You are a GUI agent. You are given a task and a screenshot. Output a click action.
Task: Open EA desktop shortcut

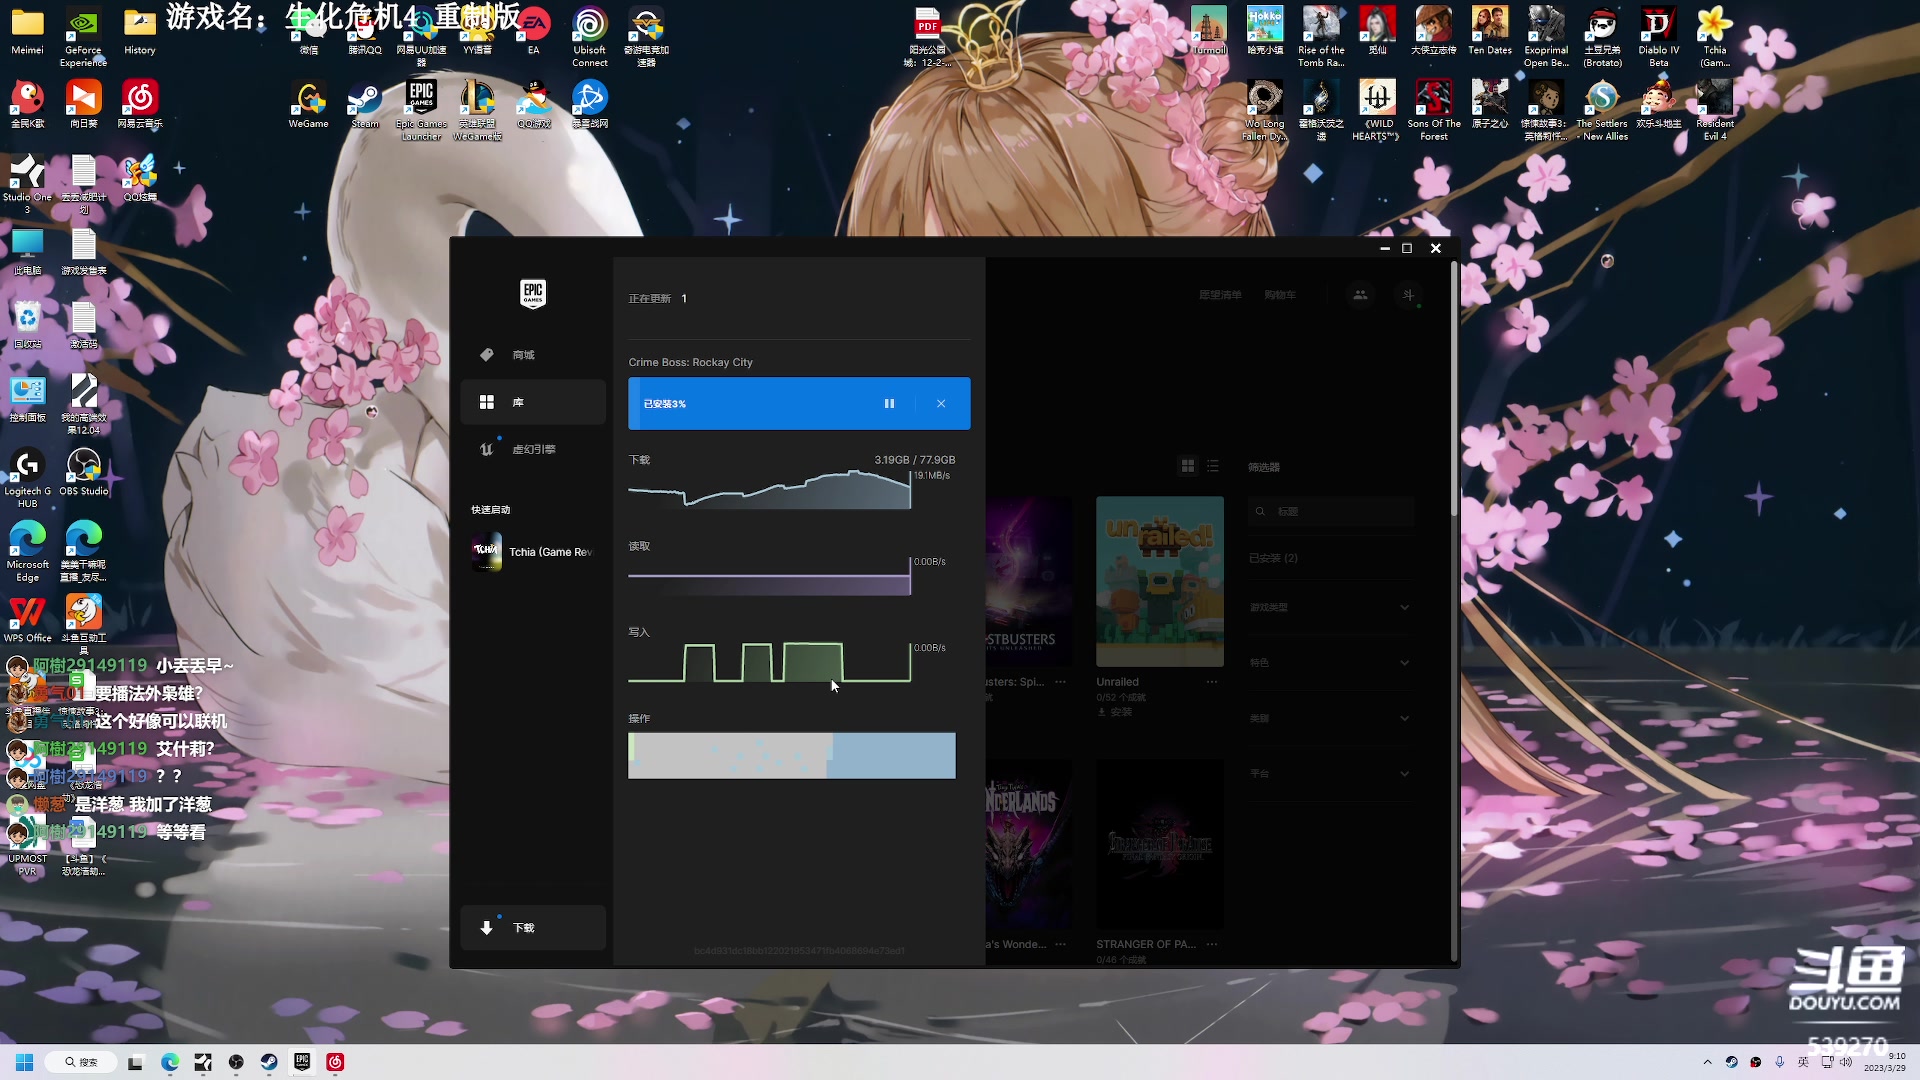533,31
